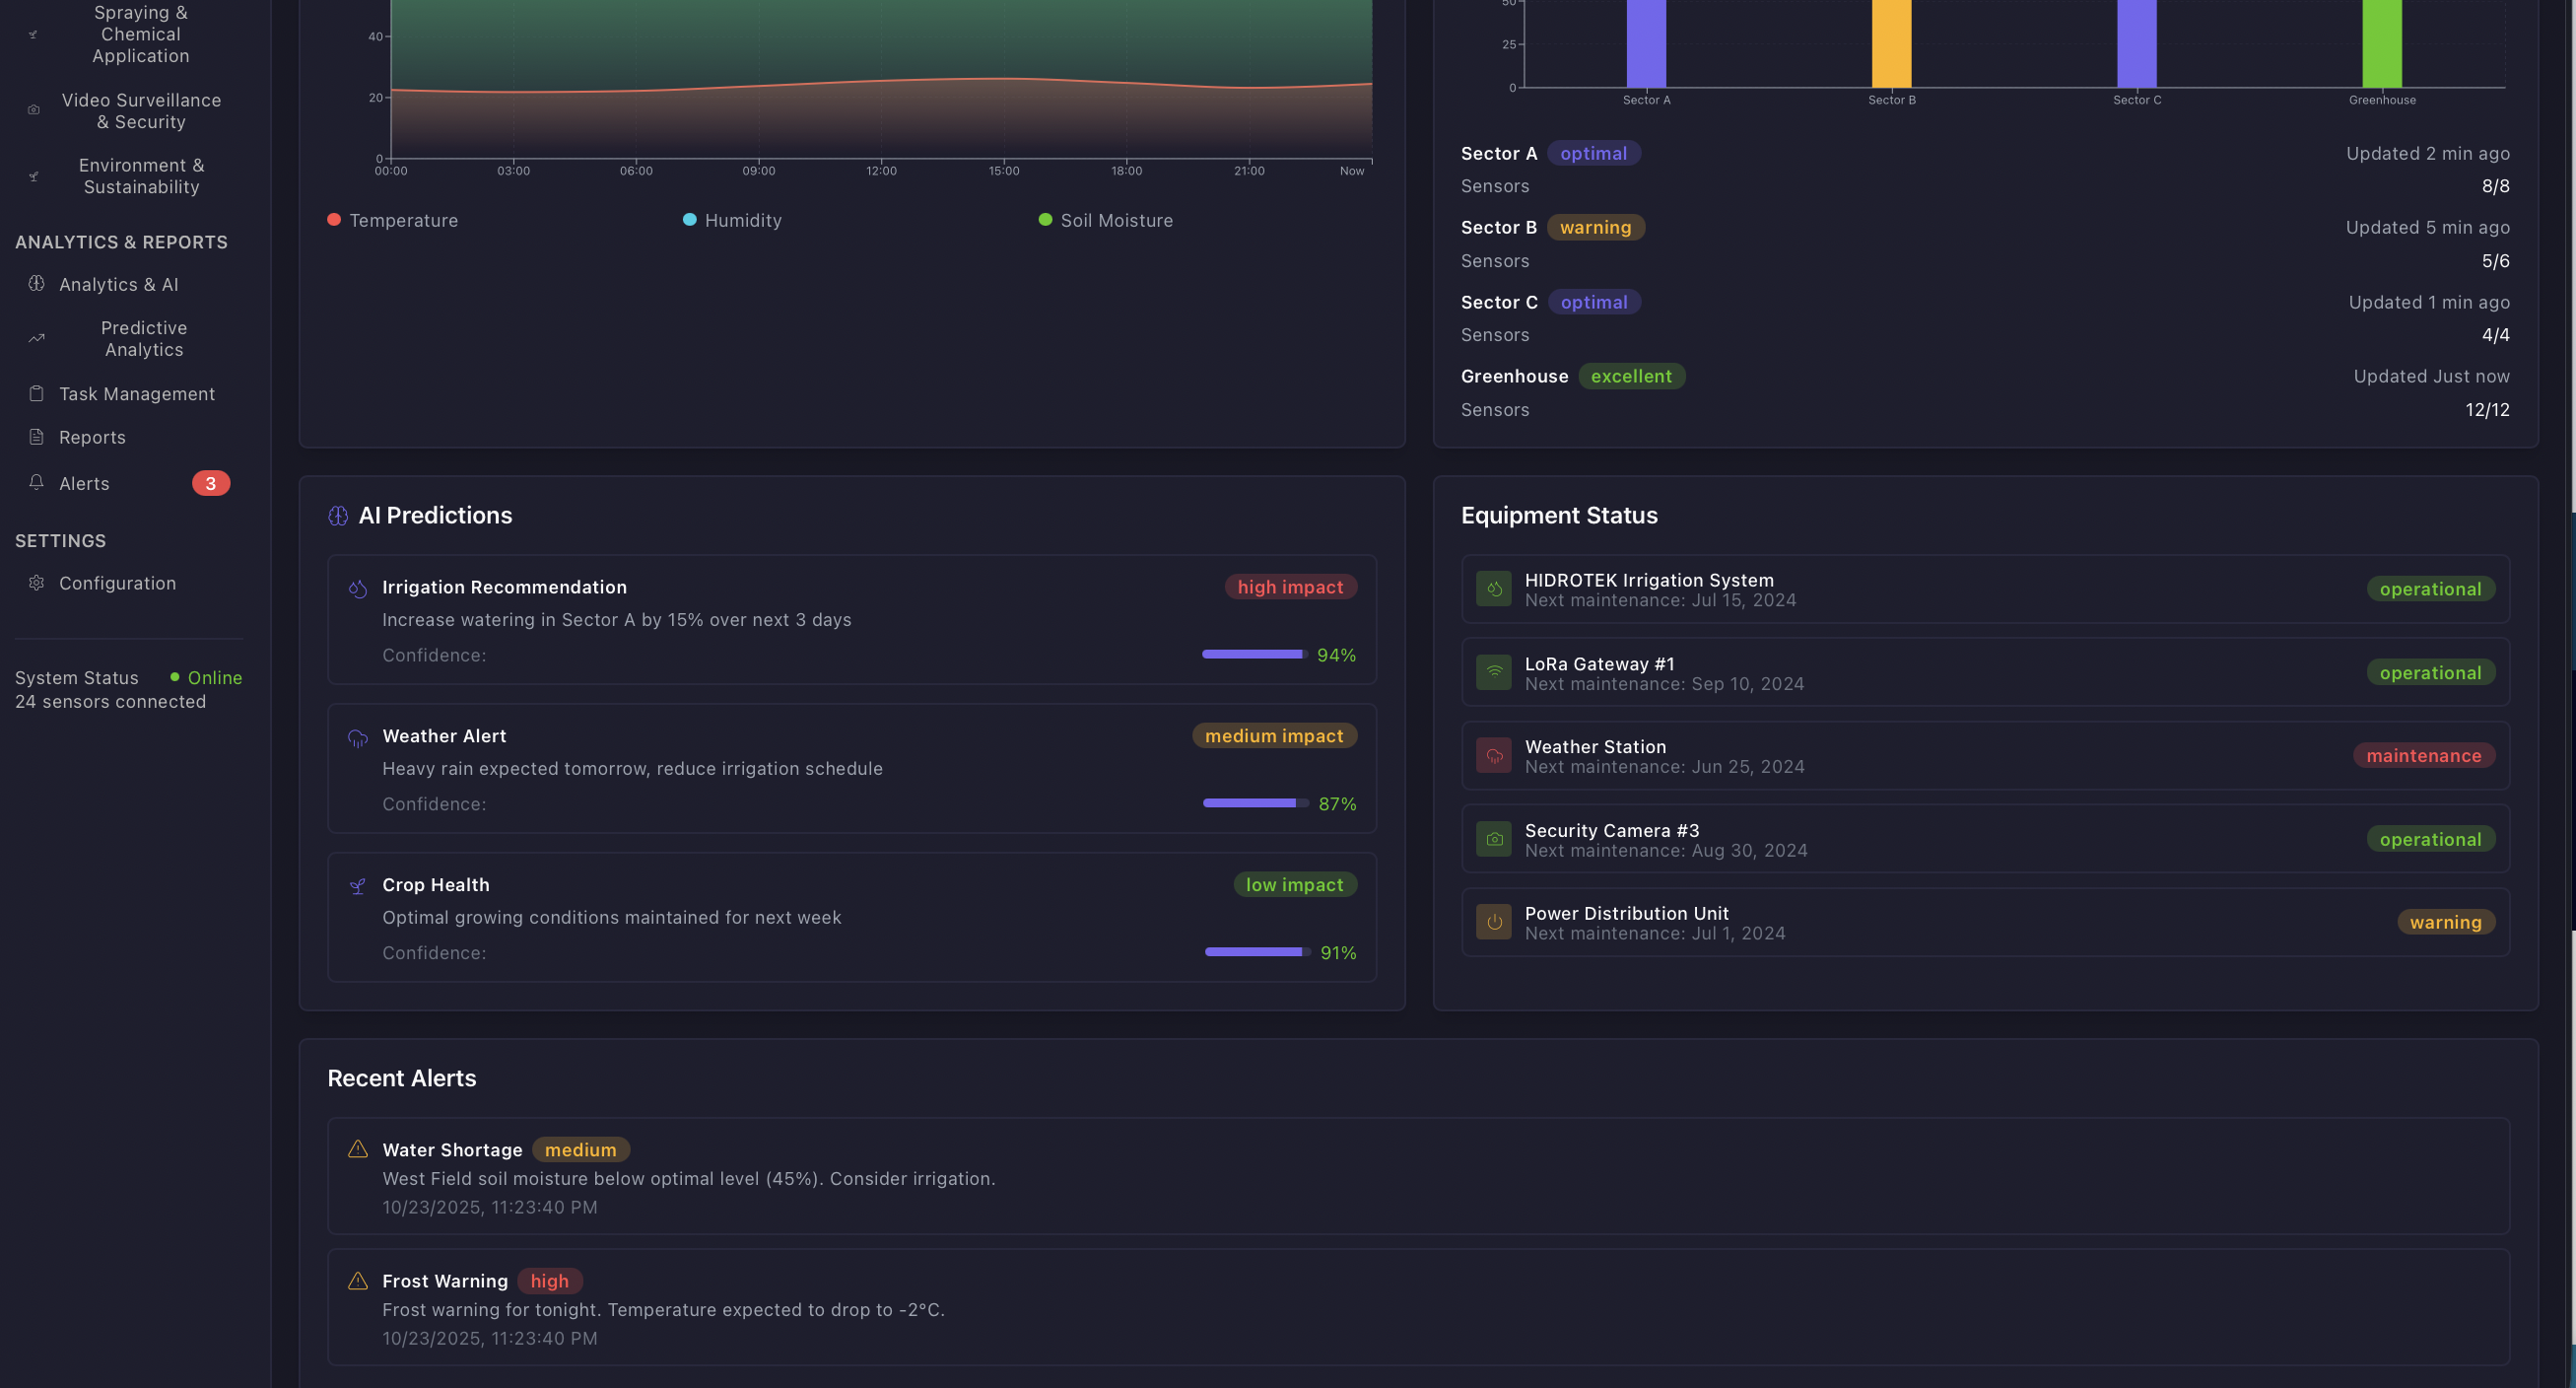Toggle the Temperature legend item
This screenshot has width=2576, height=1388.
pyautogui.click(x=393, y=220)
